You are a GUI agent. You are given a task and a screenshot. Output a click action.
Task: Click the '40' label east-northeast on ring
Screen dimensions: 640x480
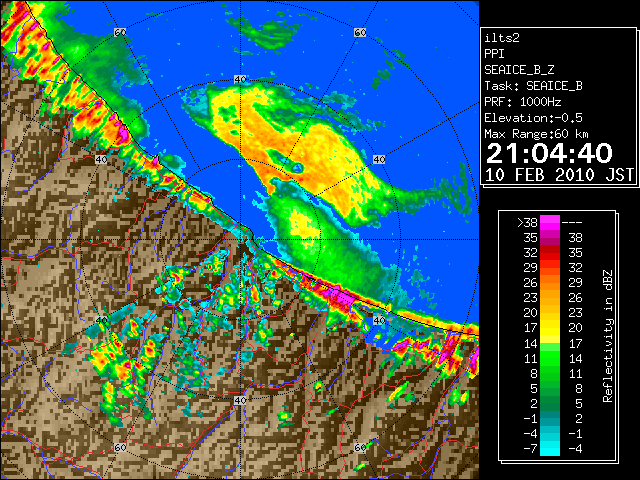coord(379,160)
